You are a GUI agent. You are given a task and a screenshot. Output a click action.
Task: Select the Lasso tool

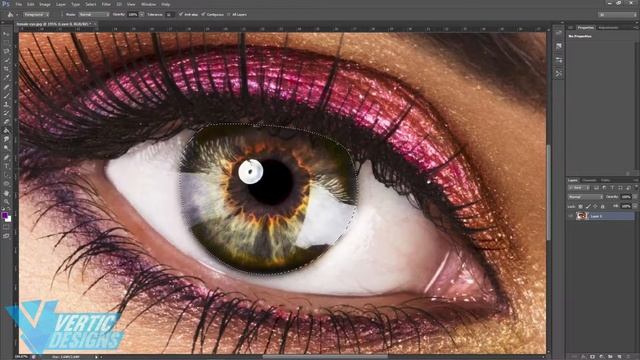6,52
